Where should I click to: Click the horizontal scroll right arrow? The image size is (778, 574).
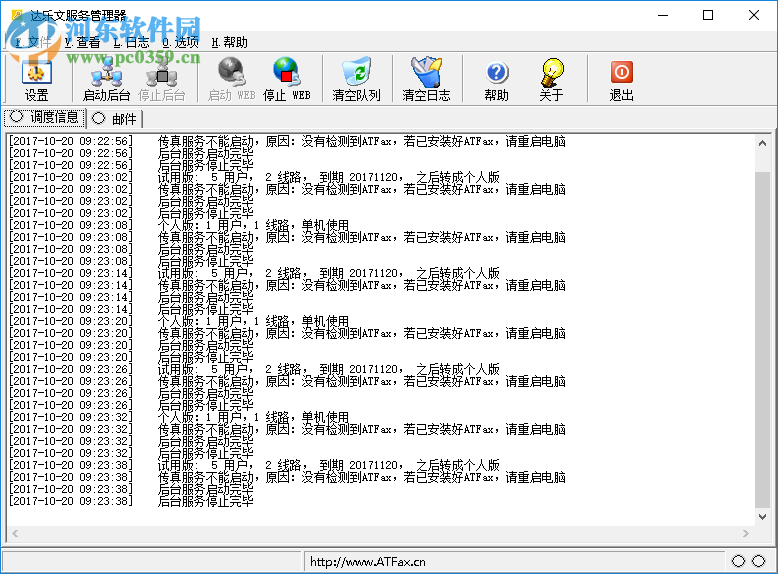(x=746, y=533)
